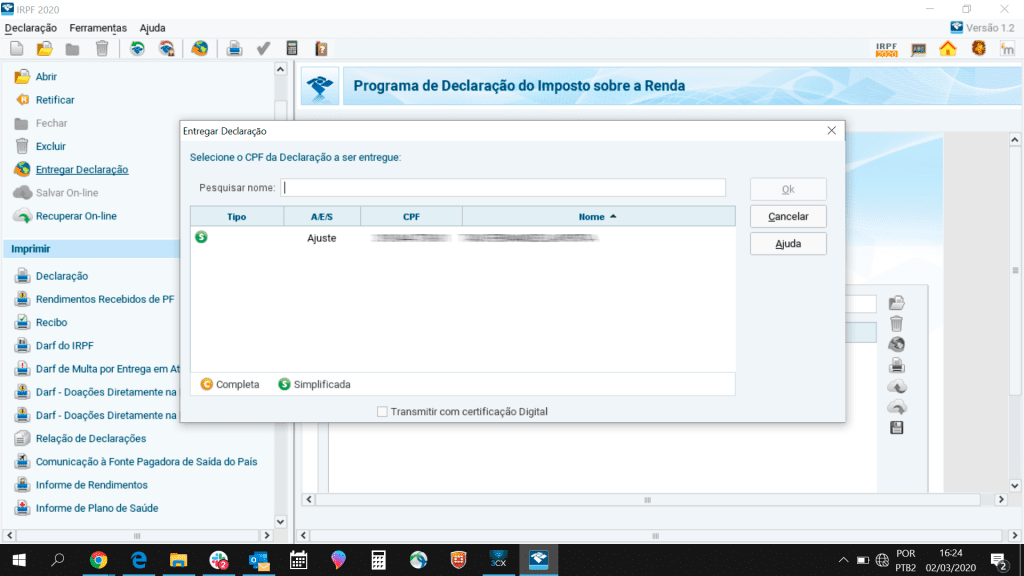This screenshot has width=1024, height=576.
Task: Open Google Chrome from the taskbar
Action: (x=99, y=560)
